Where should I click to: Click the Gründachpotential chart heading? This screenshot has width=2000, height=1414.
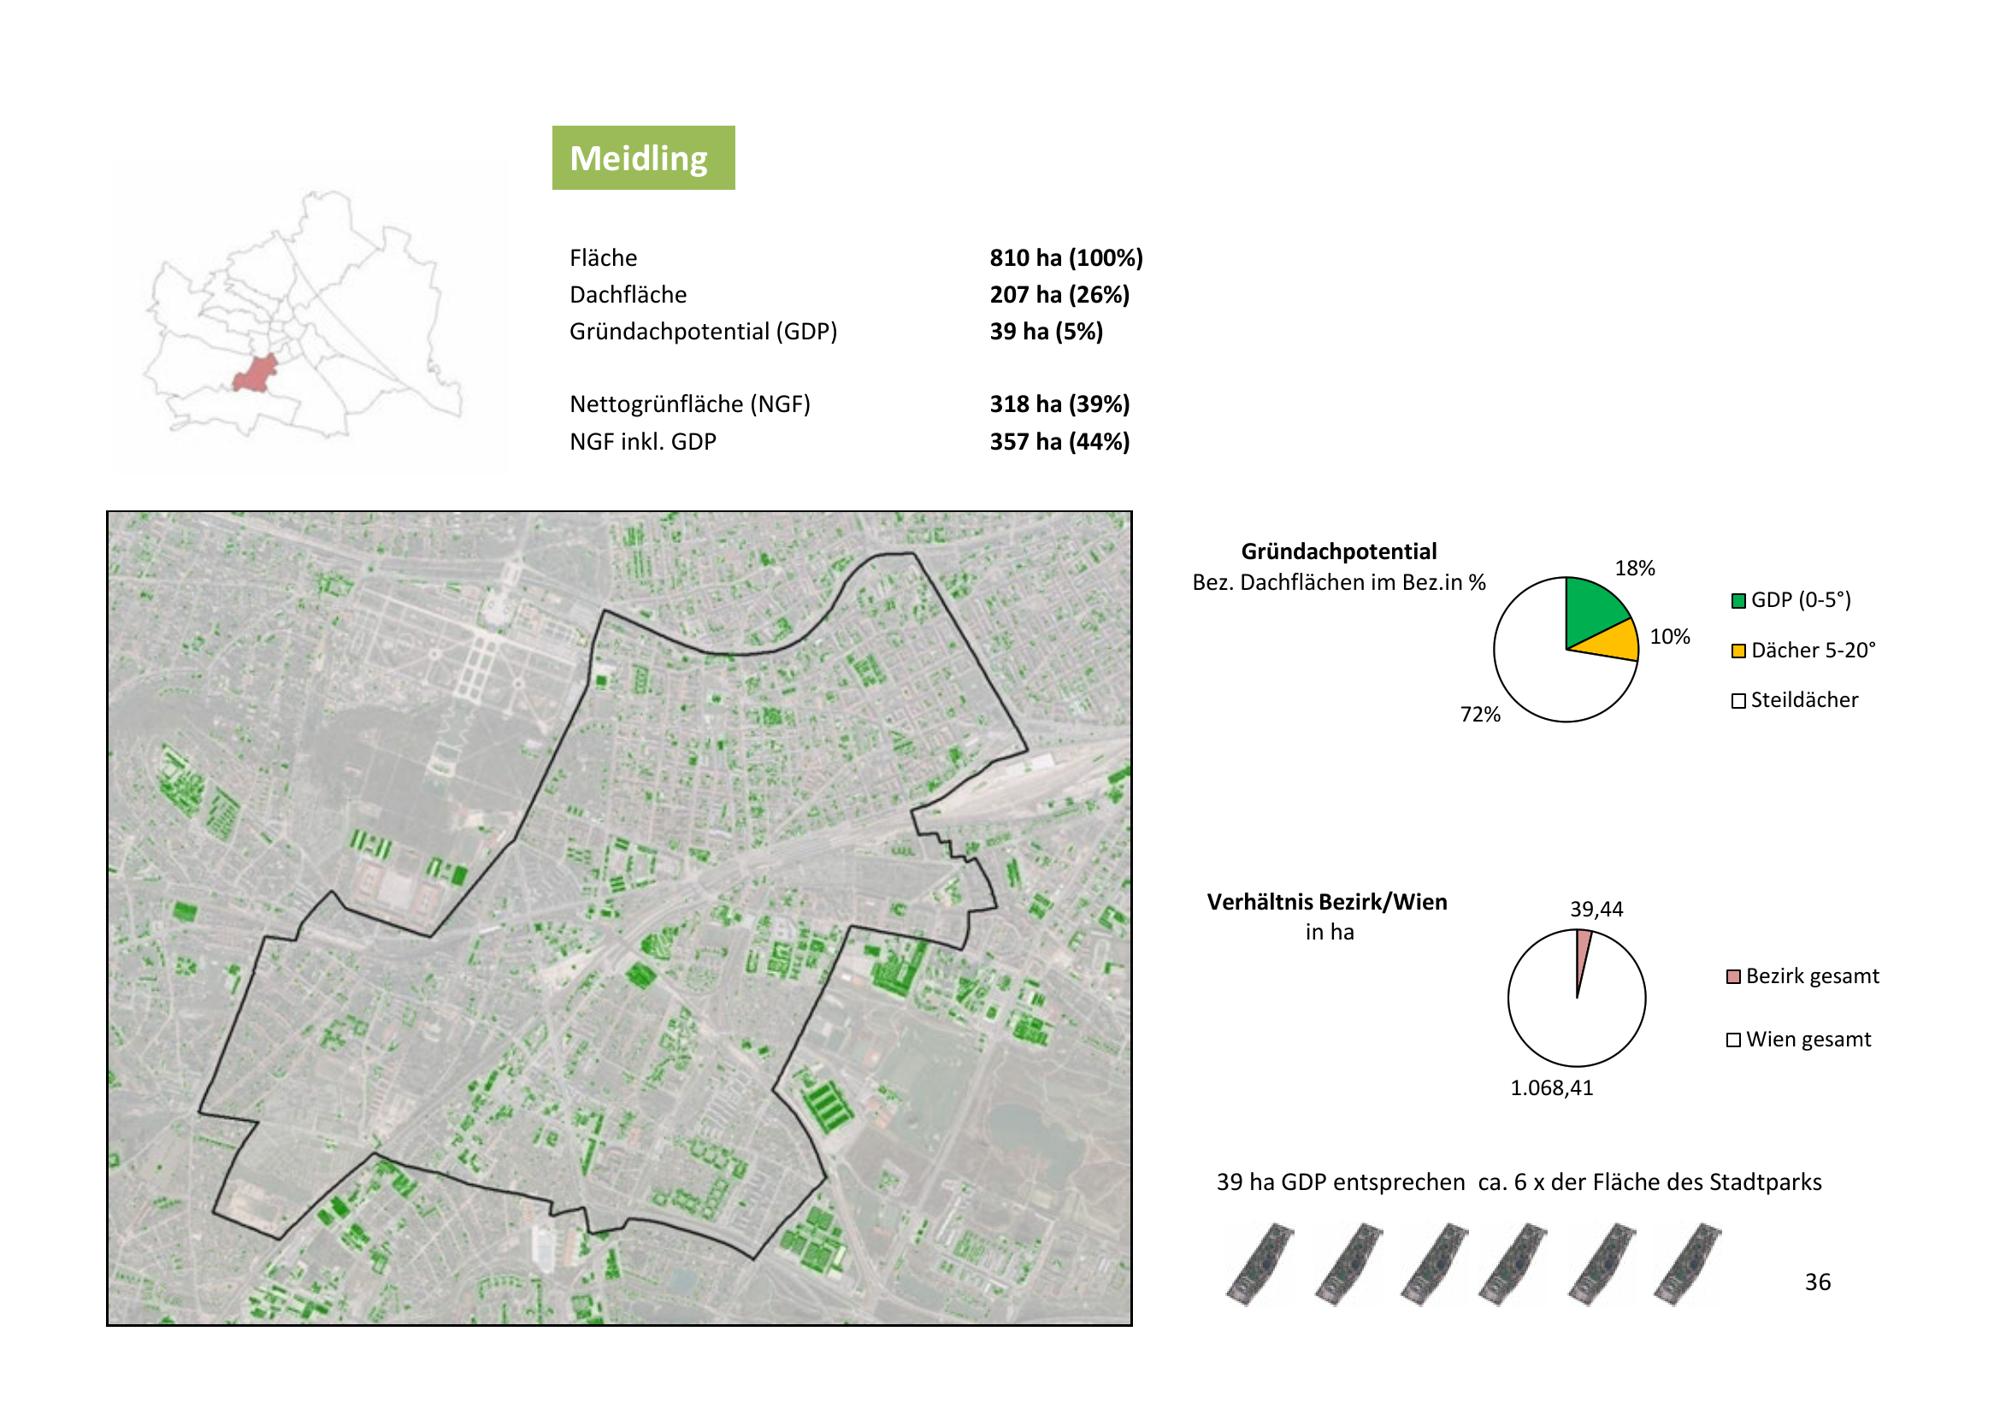(x=1338, y=552)
